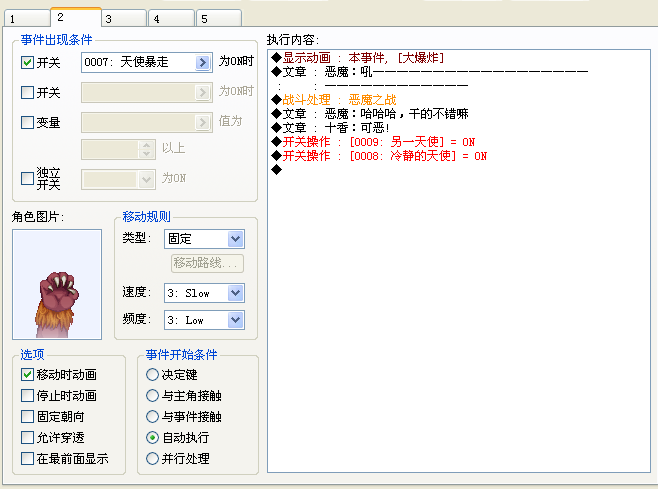Enable the second 开关 condition checkbox
The image size is (658, 489).
pos(27,92)
